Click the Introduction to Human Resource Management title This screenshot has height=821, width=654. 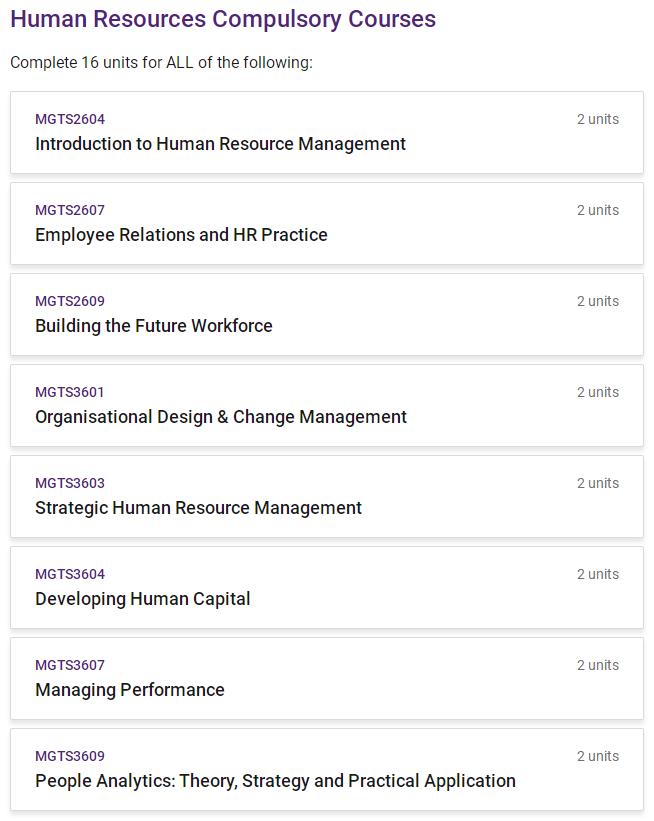click(220, 144)
